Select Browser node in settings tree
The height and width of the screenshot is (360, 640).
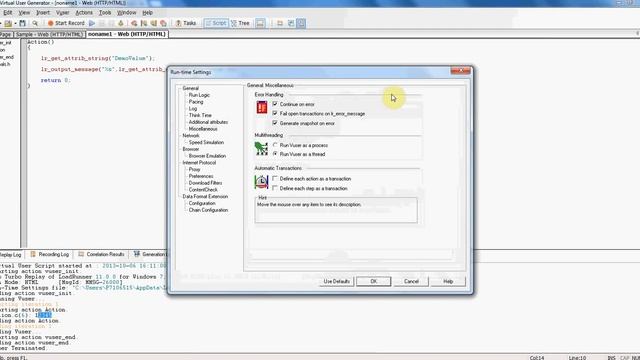[x=191, y=149]
